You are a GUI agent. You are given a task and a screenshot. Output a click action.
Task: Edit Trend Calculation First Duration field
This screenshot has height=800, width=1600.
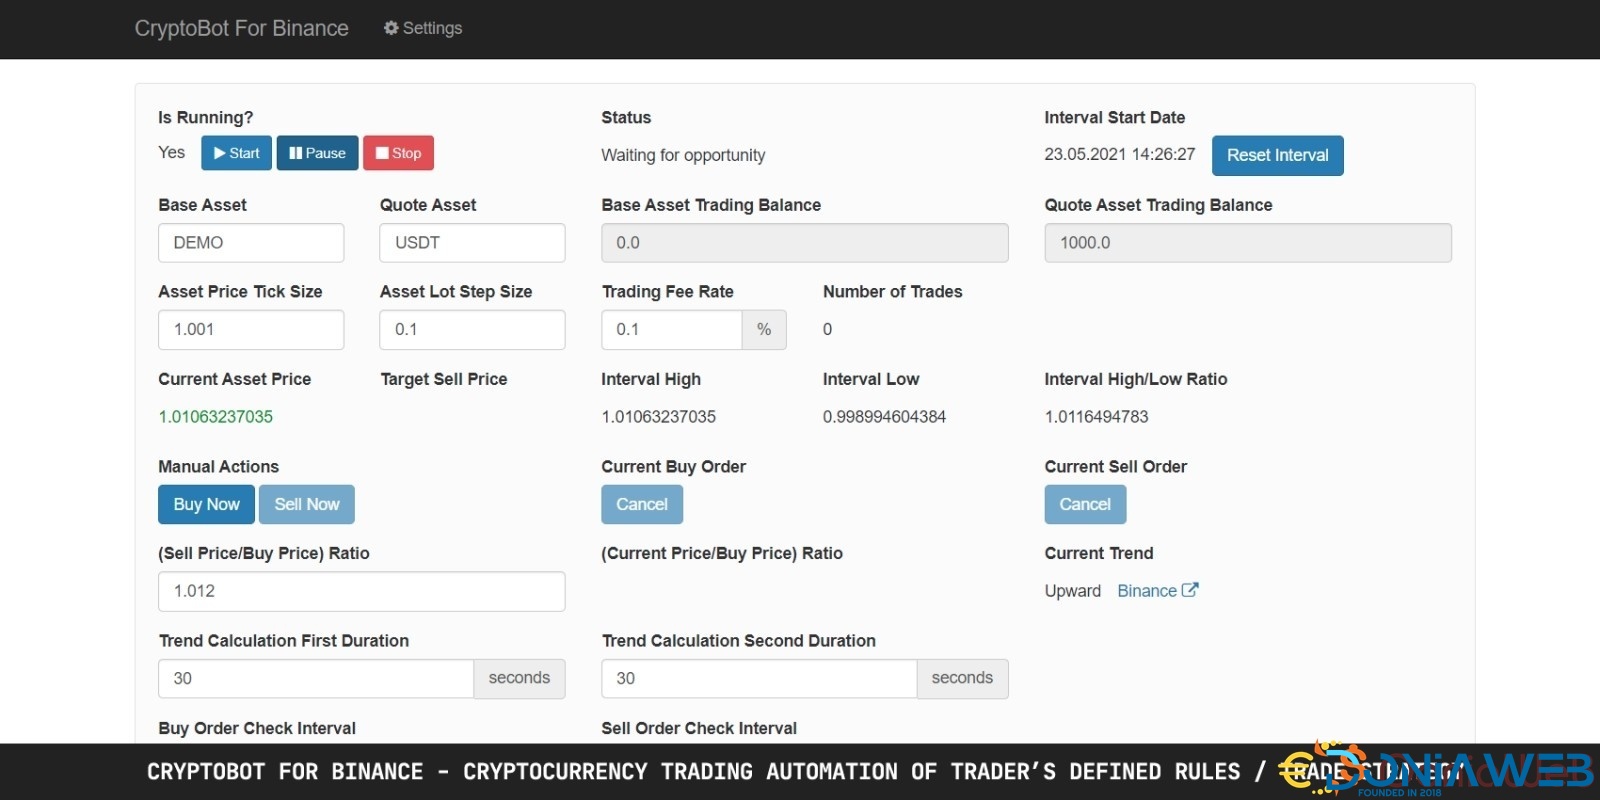click(316, 678)
